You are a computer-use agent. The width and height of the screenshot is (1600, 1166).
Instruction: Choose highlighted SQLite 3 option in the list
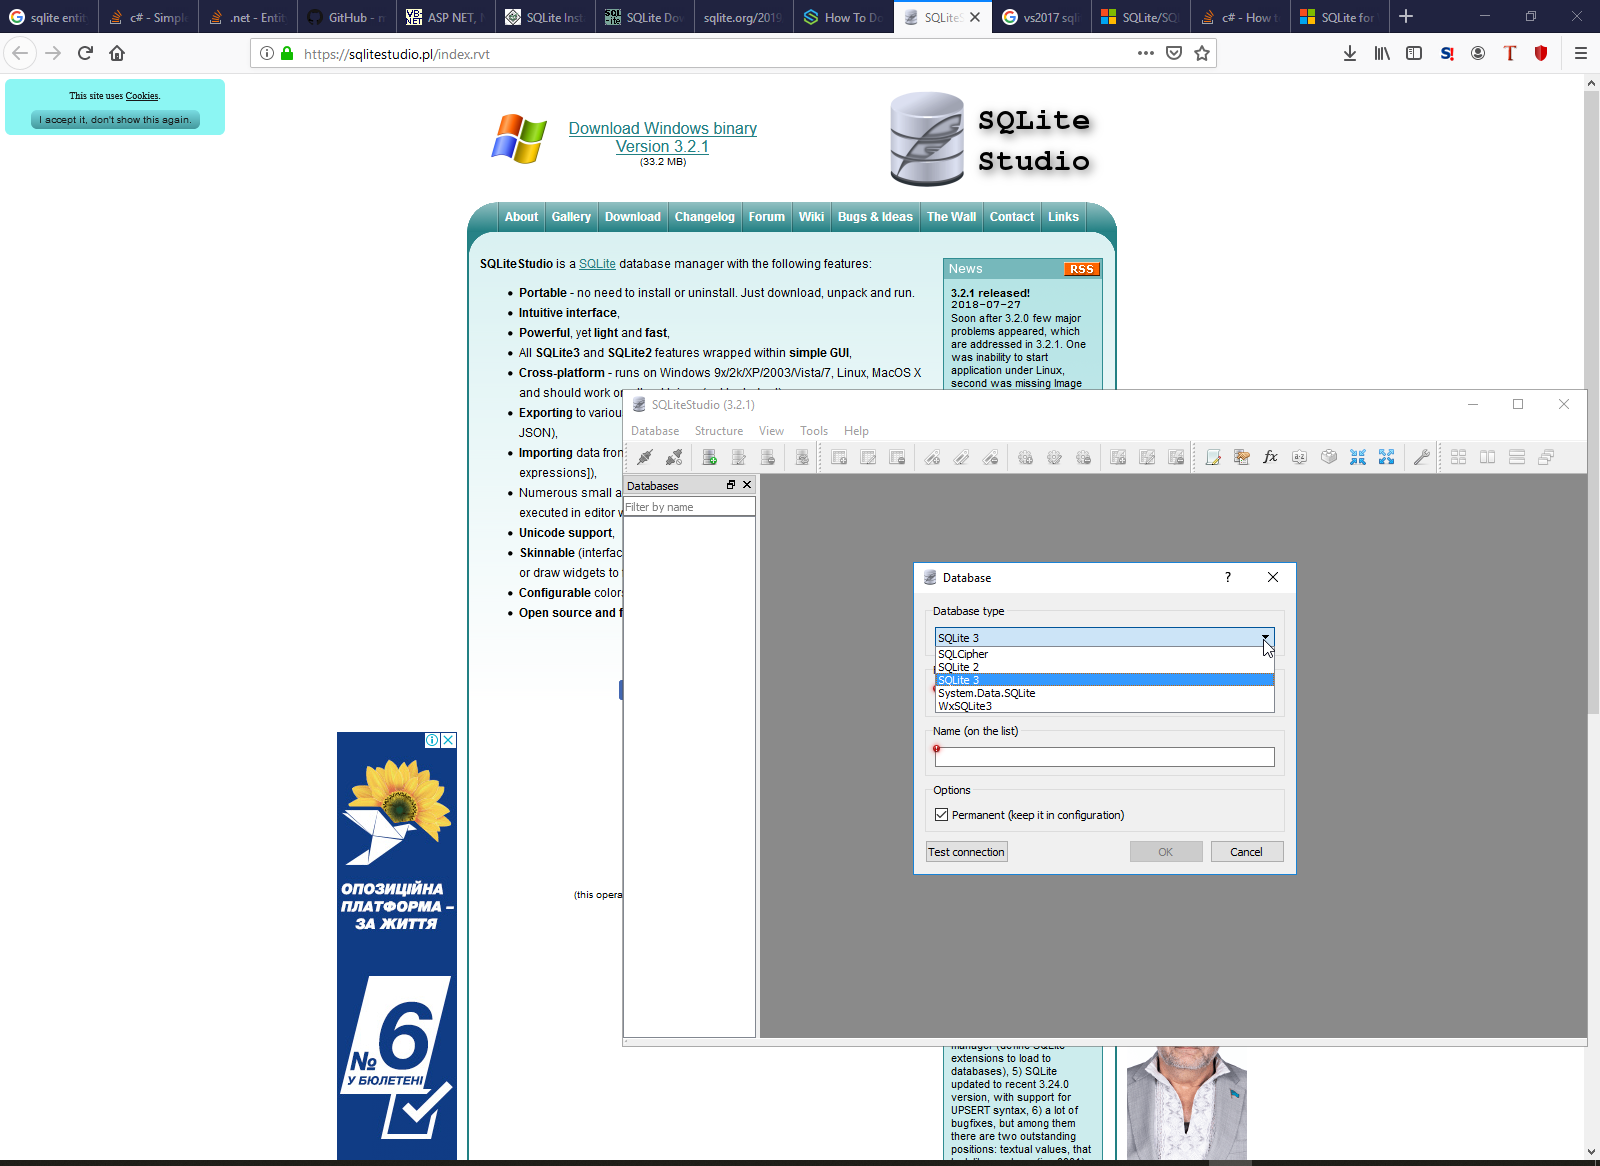tap(1104, 680)
